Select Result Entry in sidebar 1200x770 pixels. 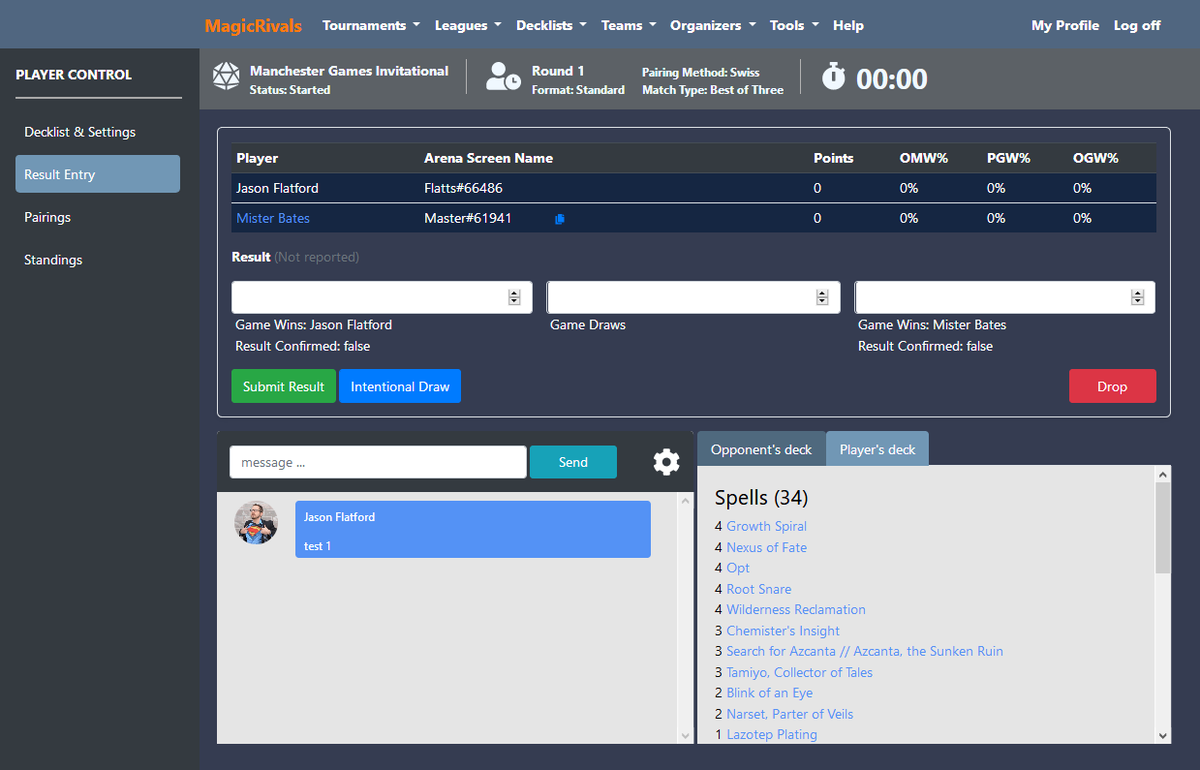click(x=98, y=174)
